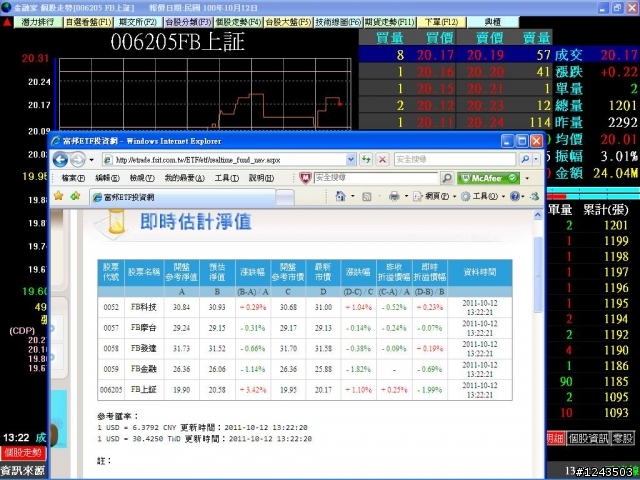
Task: Click the 零股 button at the bottom right
Action: pyautogui.click(x=623, y=439)
